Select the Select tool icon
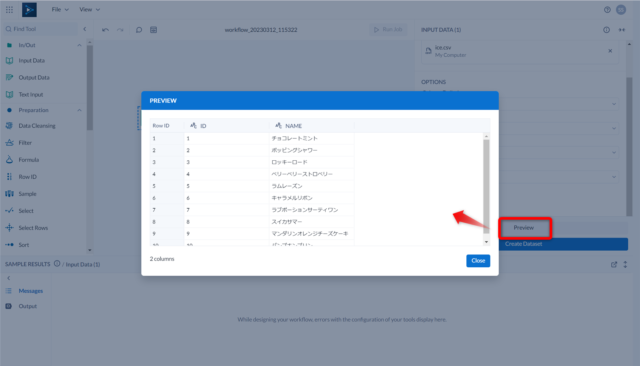Image resolution: width=640 pixels, height=366 pixels. 9,211
